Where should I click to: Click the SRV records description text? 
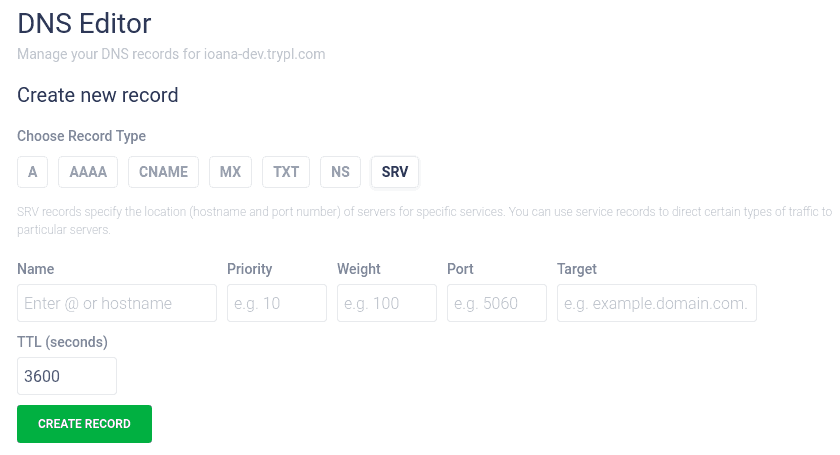(424, 220)
